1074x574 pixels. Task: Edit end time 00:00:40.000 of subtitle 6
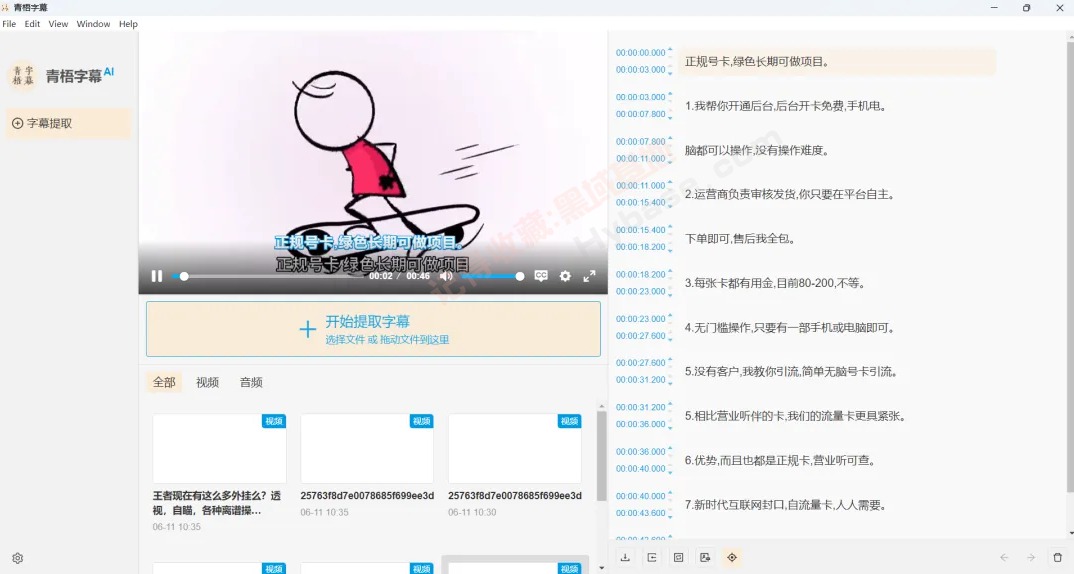tap(640, 469)
